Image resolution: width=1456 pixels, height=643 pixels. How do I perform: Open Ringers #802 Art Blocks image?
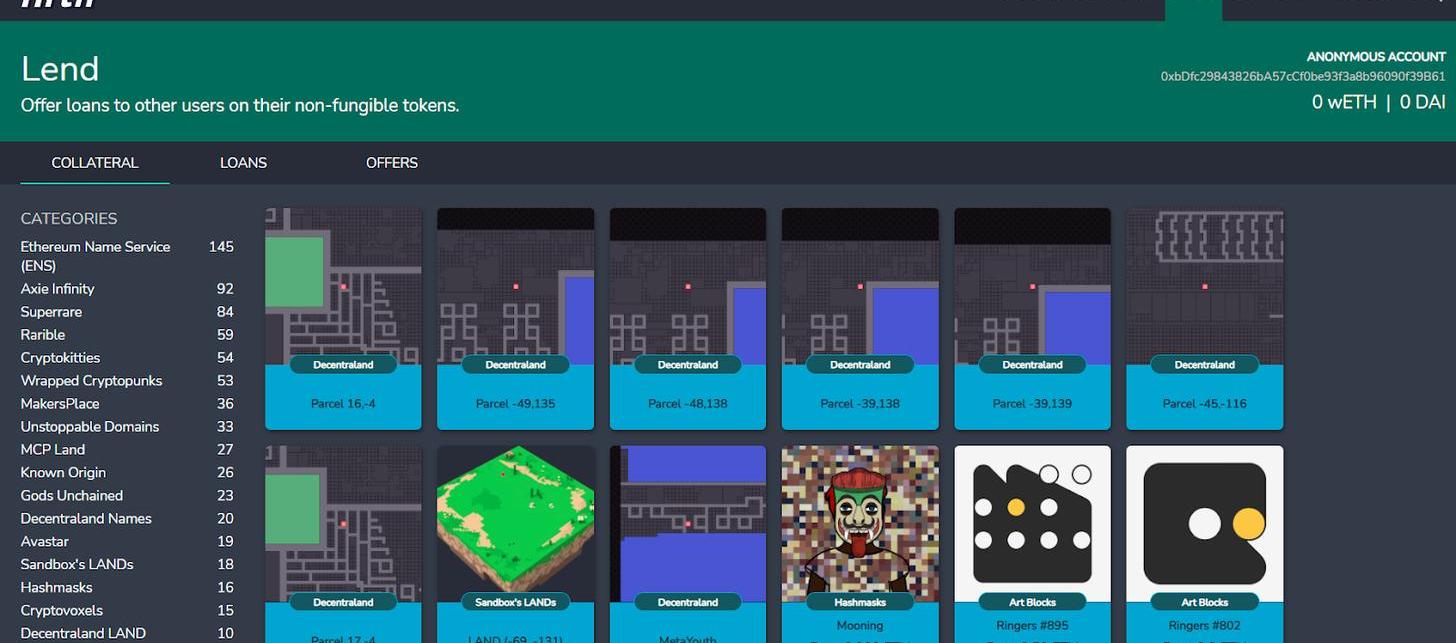pos(1204,520)
